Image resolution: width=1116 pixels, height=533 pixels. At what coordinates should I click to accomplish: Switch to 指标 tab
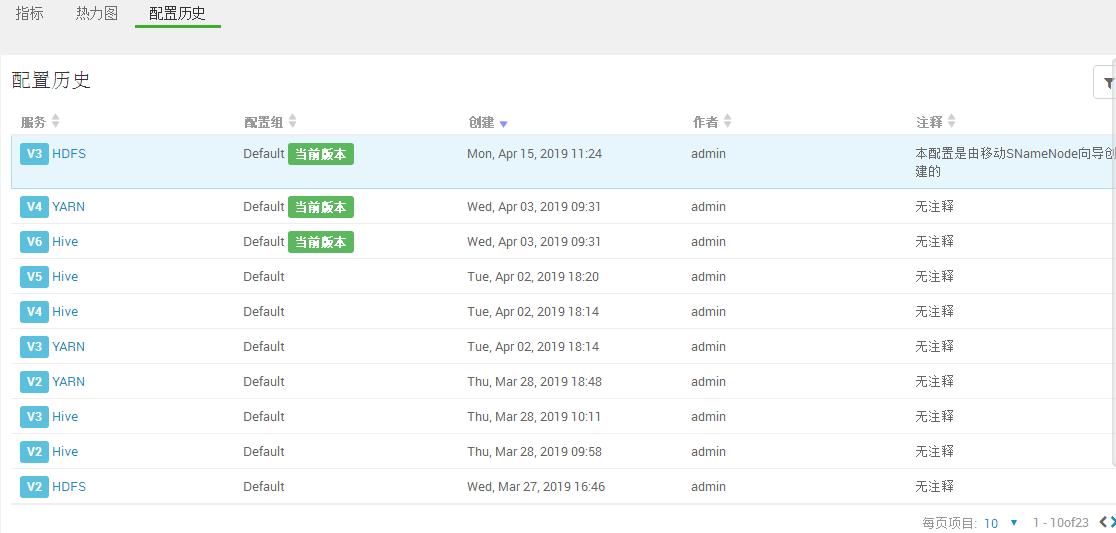coord(29,13)
